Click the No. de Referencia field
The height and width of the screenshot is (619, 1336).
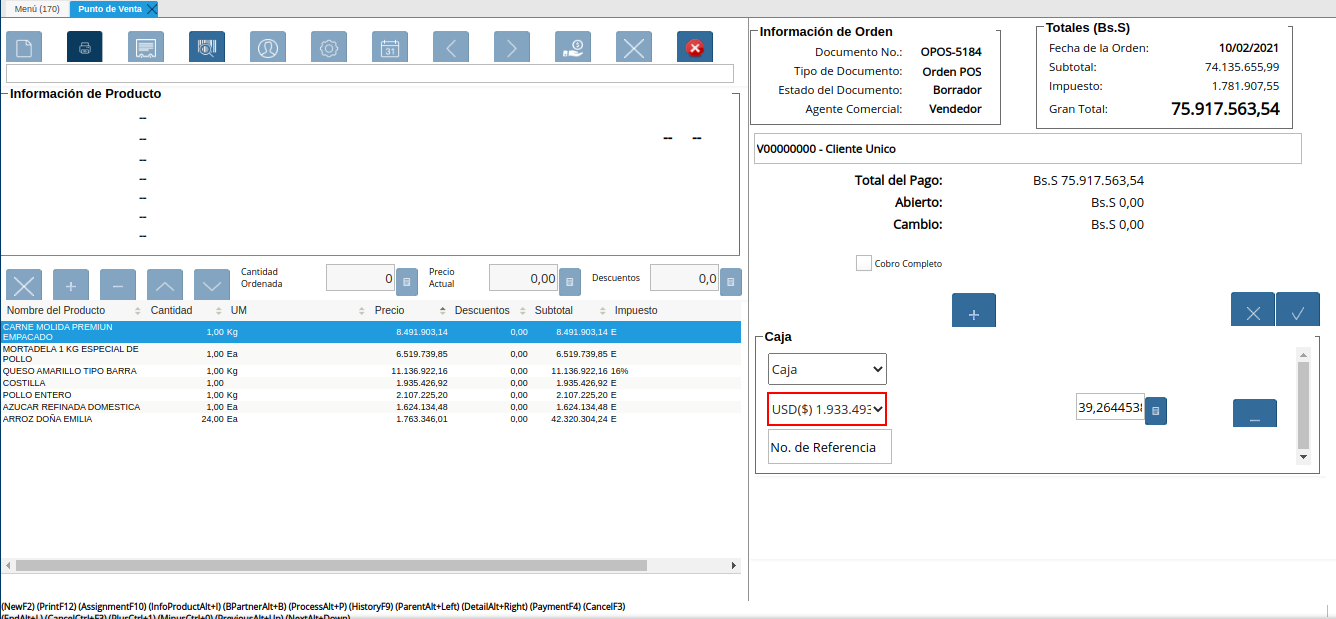829,447
